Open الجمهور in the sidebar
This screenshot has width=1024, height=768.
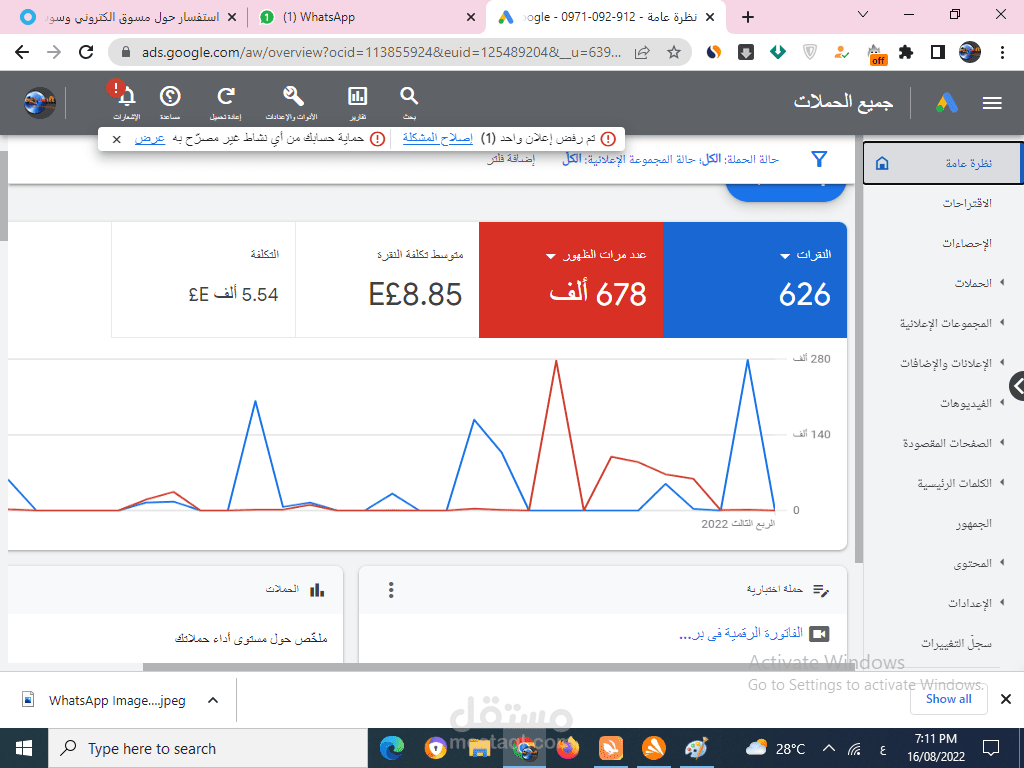click(x=974, y=523)
